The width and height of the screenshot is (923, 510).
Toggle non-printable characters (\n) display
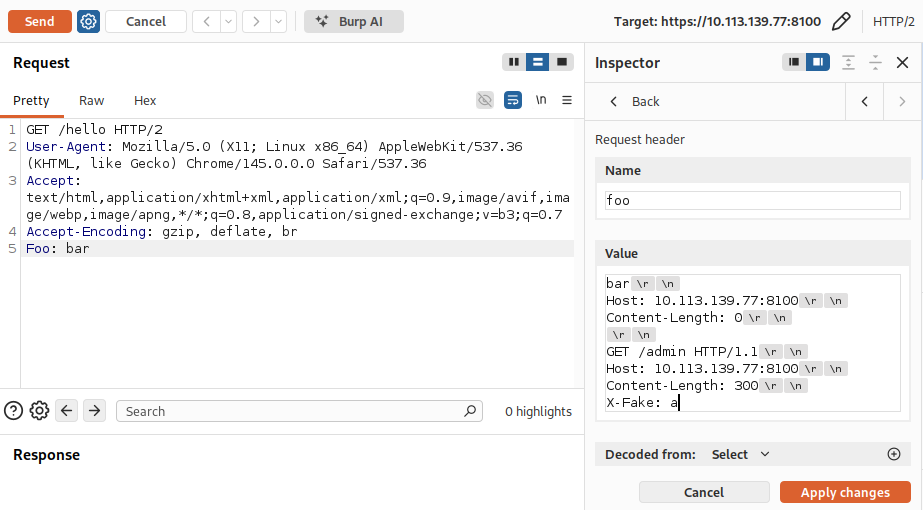(540, 100)
